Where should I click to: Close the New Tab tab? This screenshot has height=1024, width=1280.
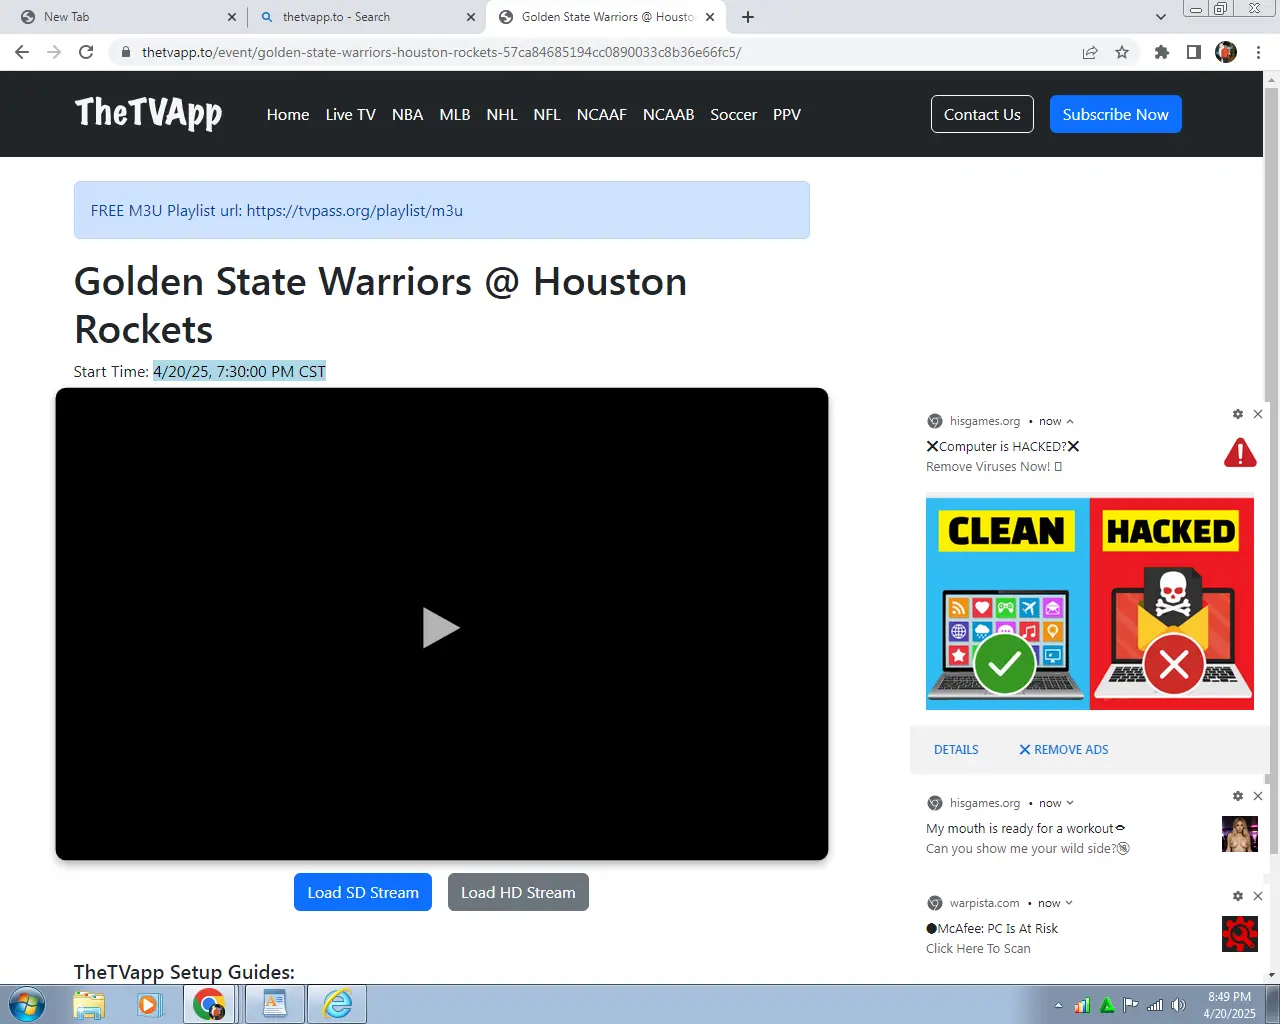pyautogui.click(x=232, y=17)
